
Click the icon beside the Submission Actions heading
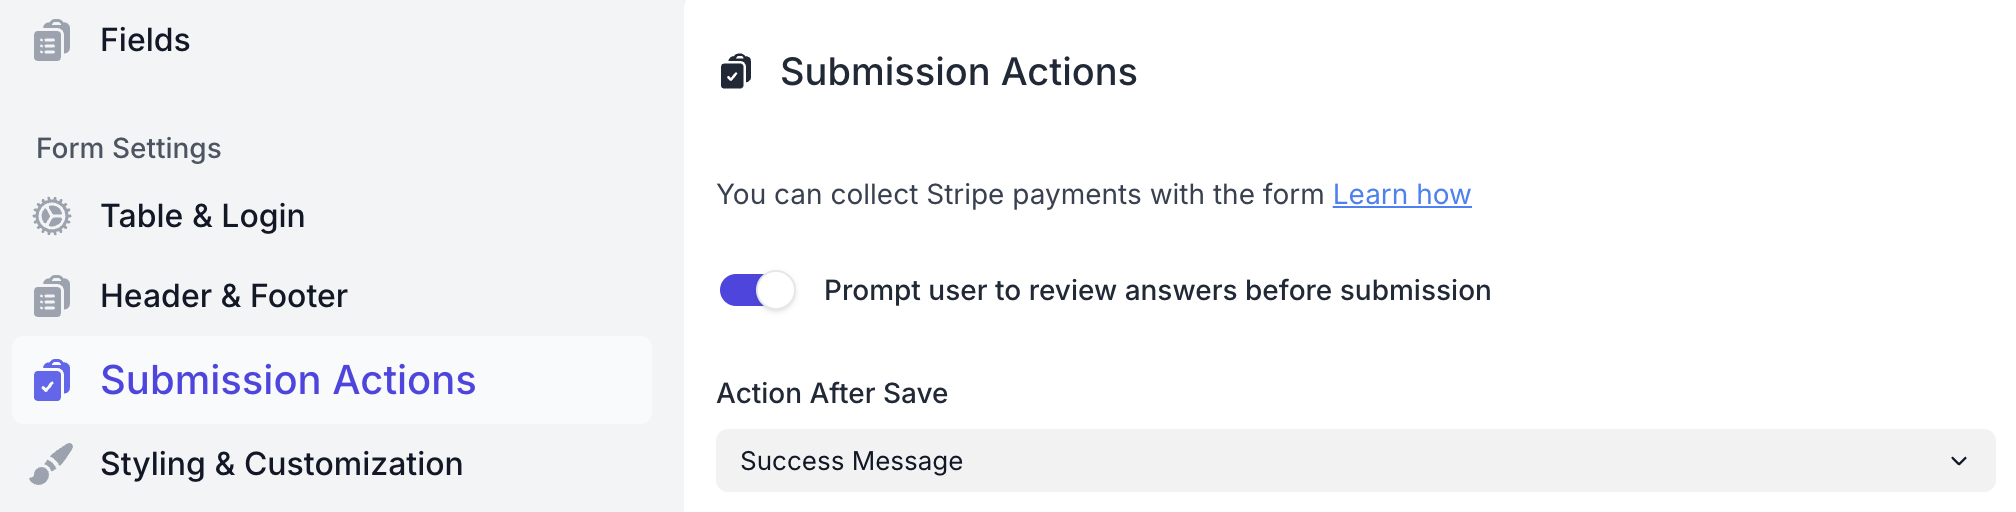coord(736,72)
